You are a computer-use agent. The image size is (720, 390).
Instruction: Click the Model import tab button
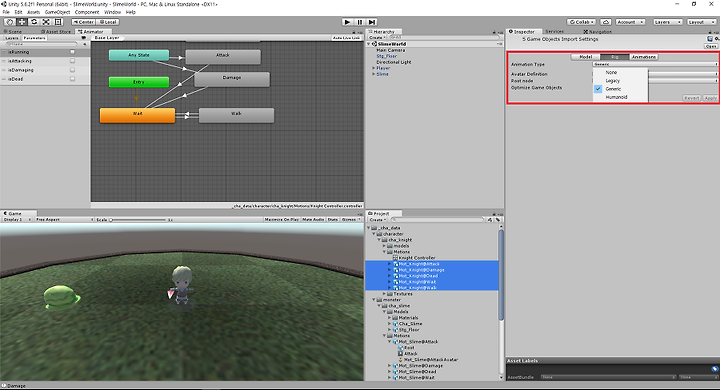tap(585, 57)
